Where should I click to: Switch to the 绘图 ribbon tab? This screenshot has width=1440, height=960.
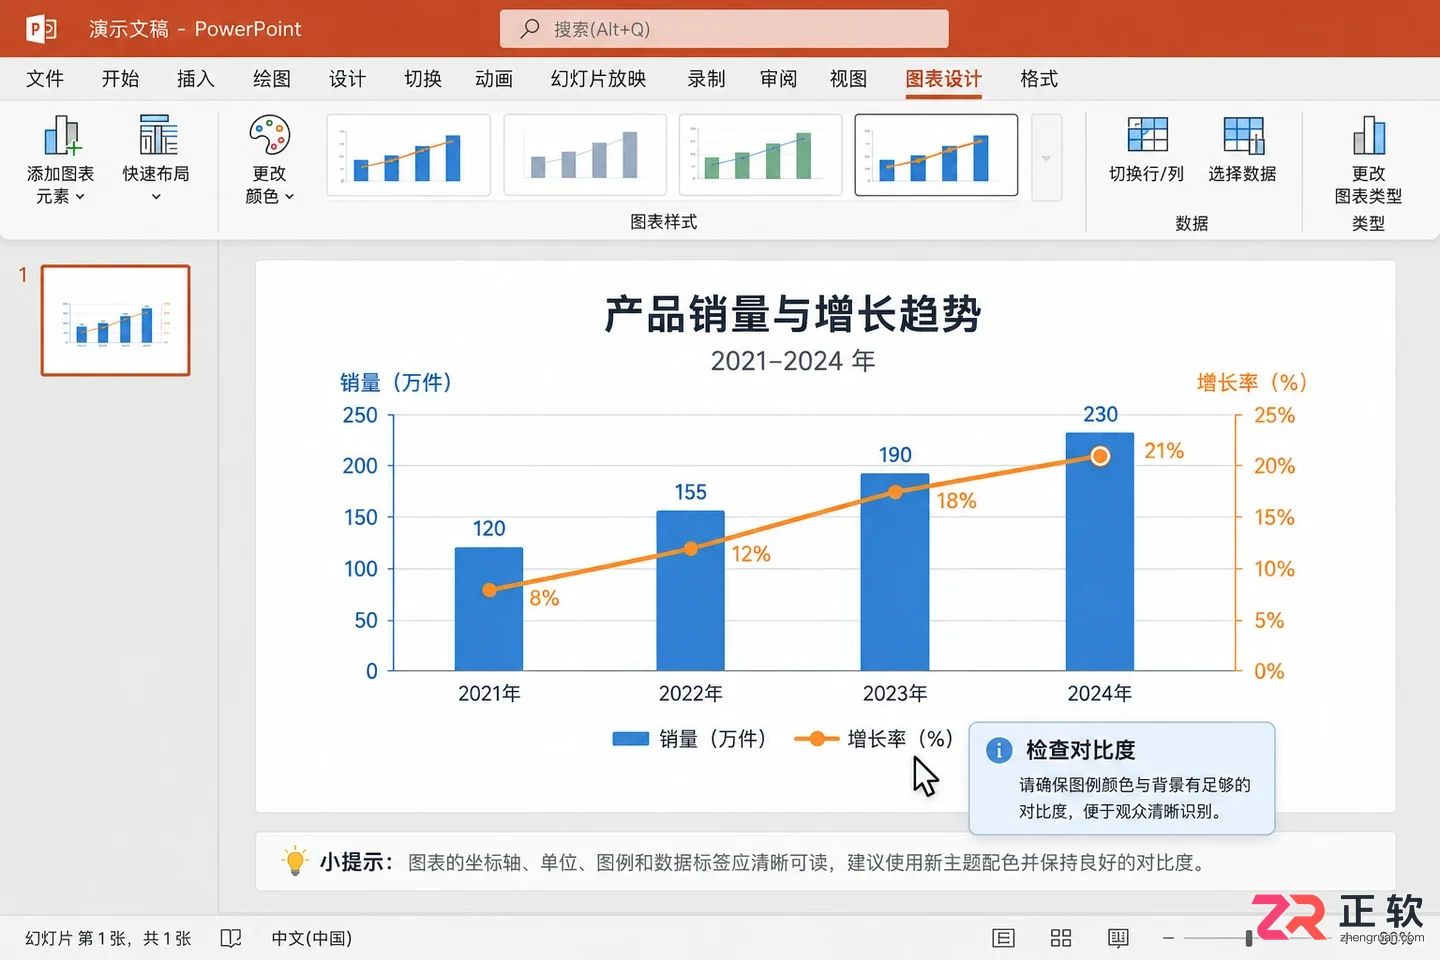coord(271,79)
